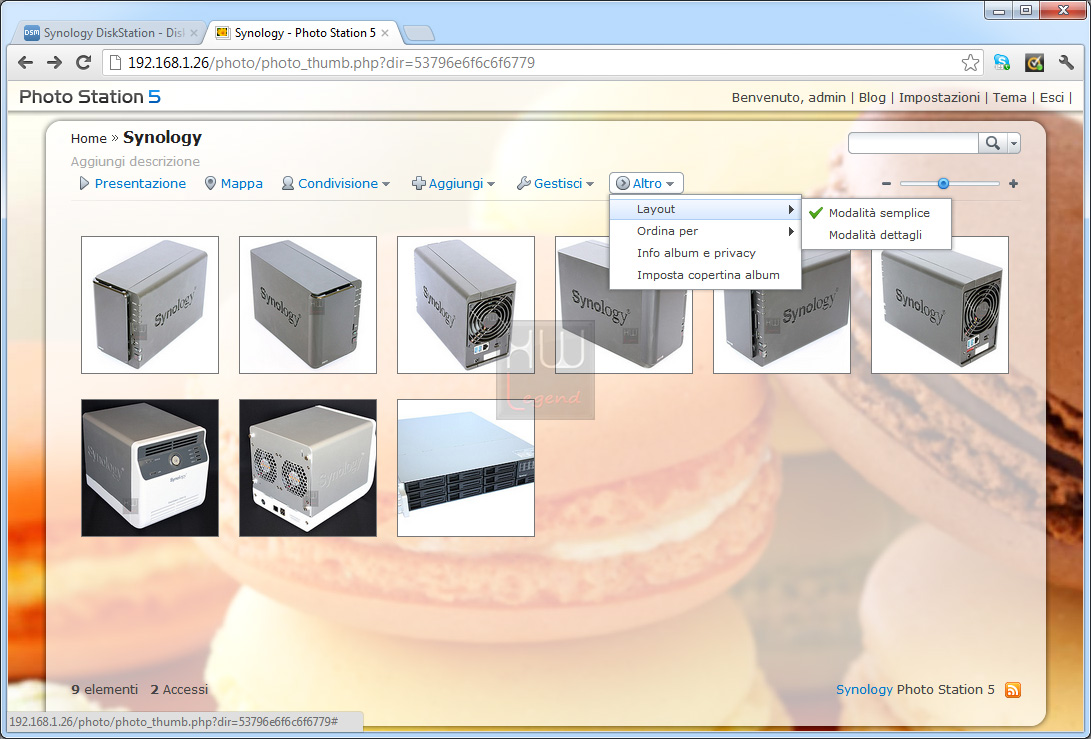The height and width of the screenshot is (739, 1091).
Task: Click the '9 elementi' count text
Action: coord(104,690)
